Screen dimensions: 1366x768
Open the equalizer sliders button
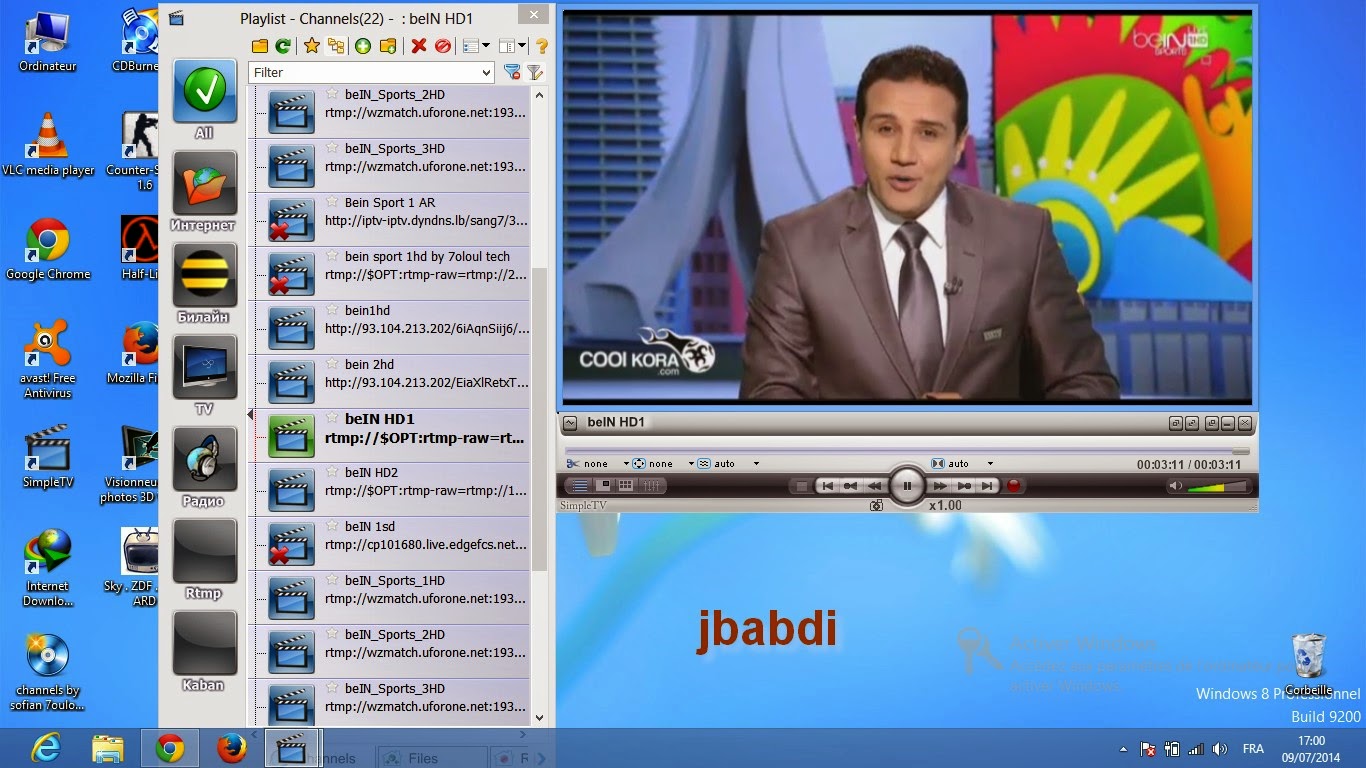pos(652,486)
